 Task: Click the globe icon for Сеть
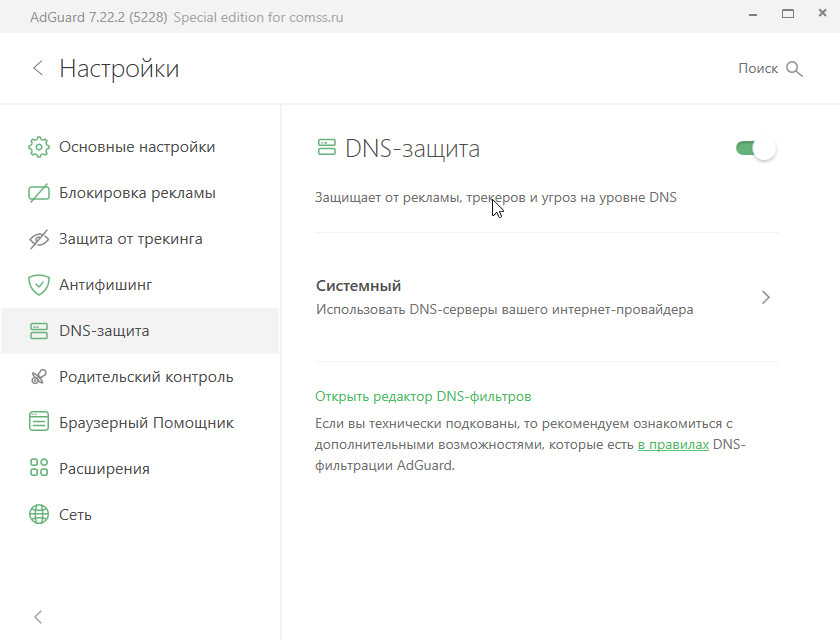(39, 515)
